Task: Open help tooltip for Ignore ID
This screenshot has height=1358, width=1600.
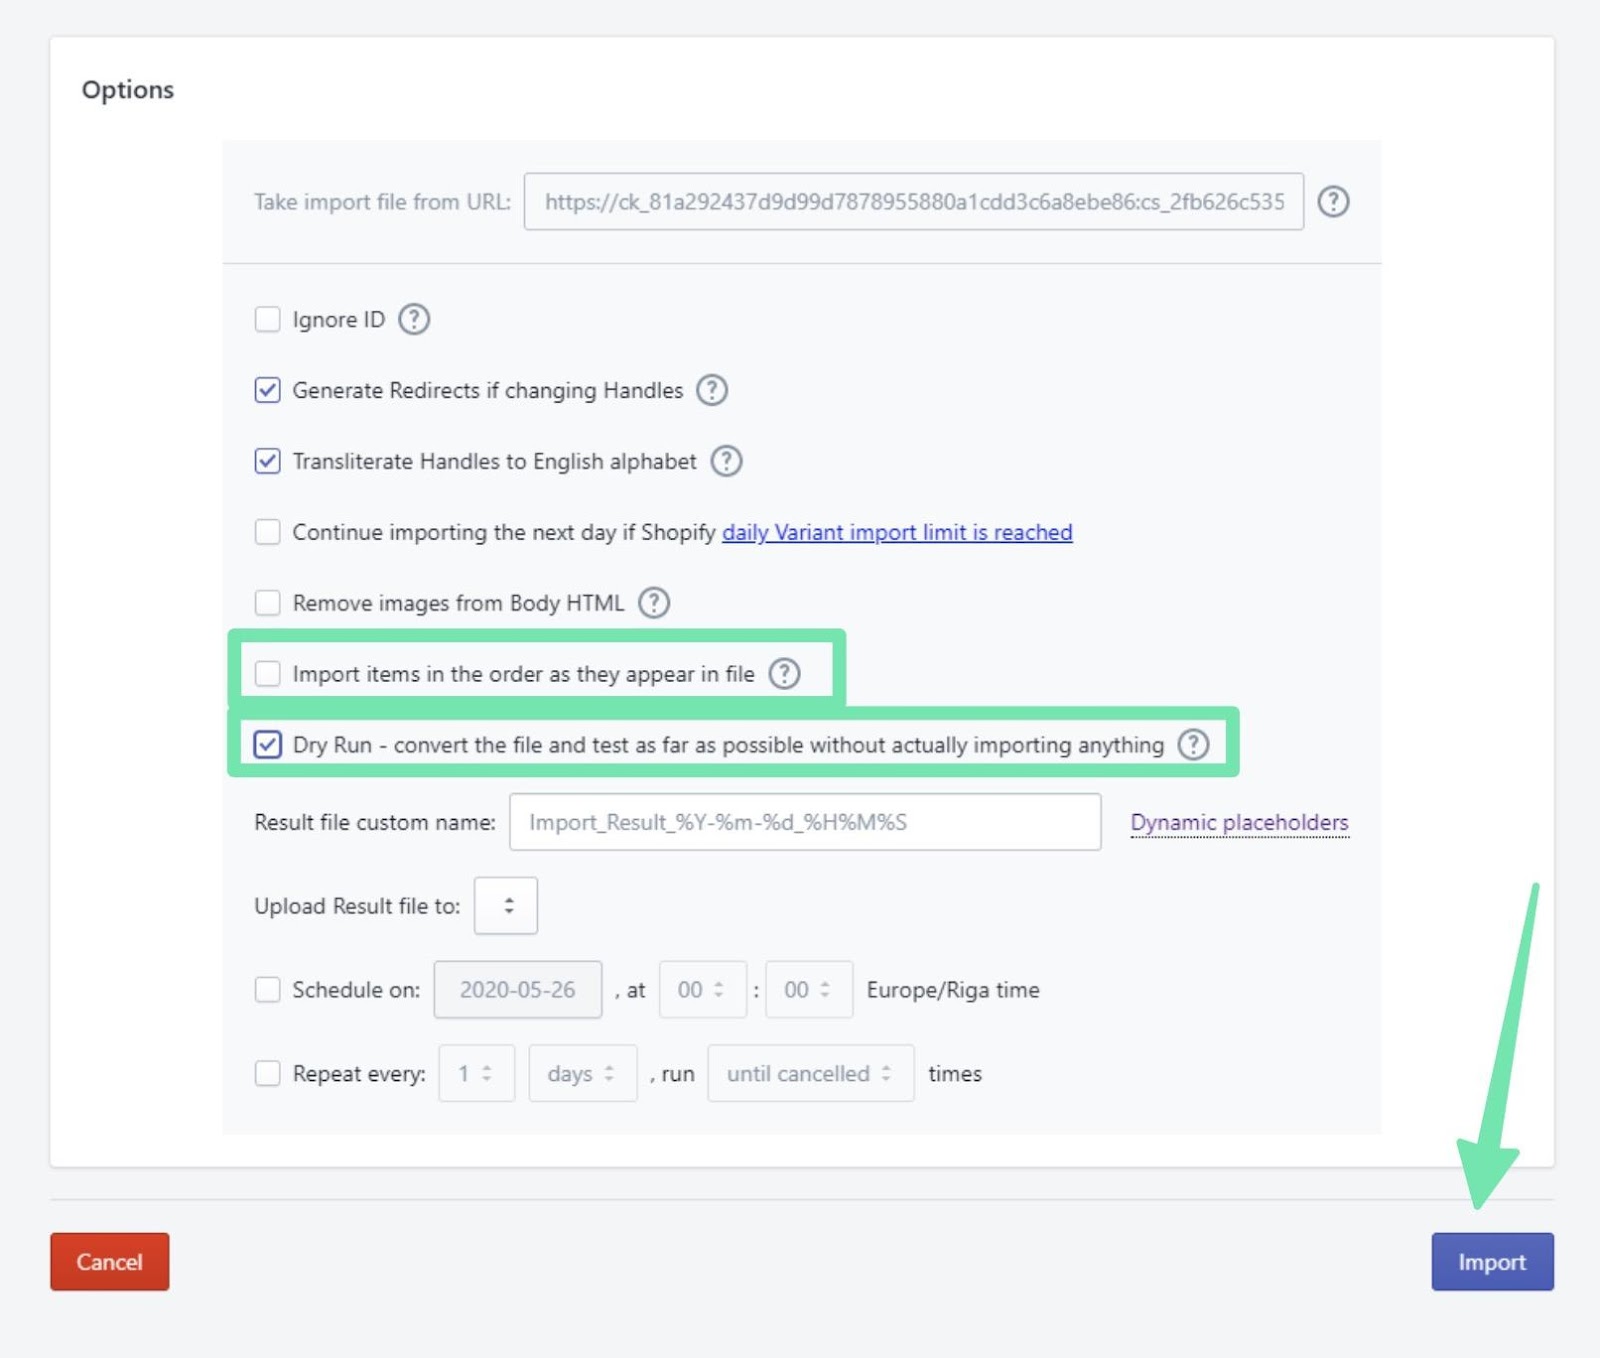Action: click(414, 320)
